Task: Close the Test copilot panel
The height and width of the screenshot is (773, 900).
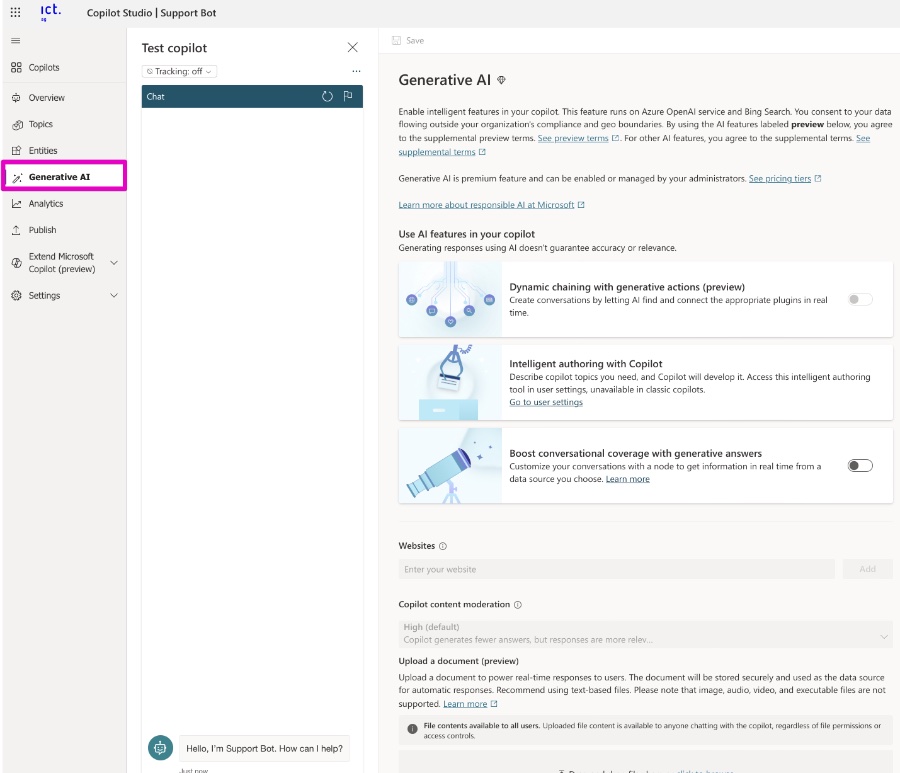Action: (352, 48)
